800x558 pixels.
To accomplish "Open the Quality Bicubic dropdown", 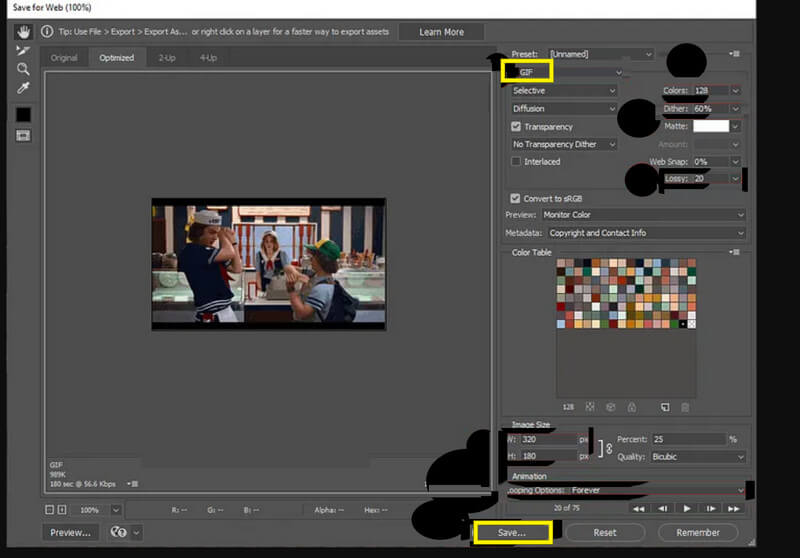I will (x=697, y=456).
